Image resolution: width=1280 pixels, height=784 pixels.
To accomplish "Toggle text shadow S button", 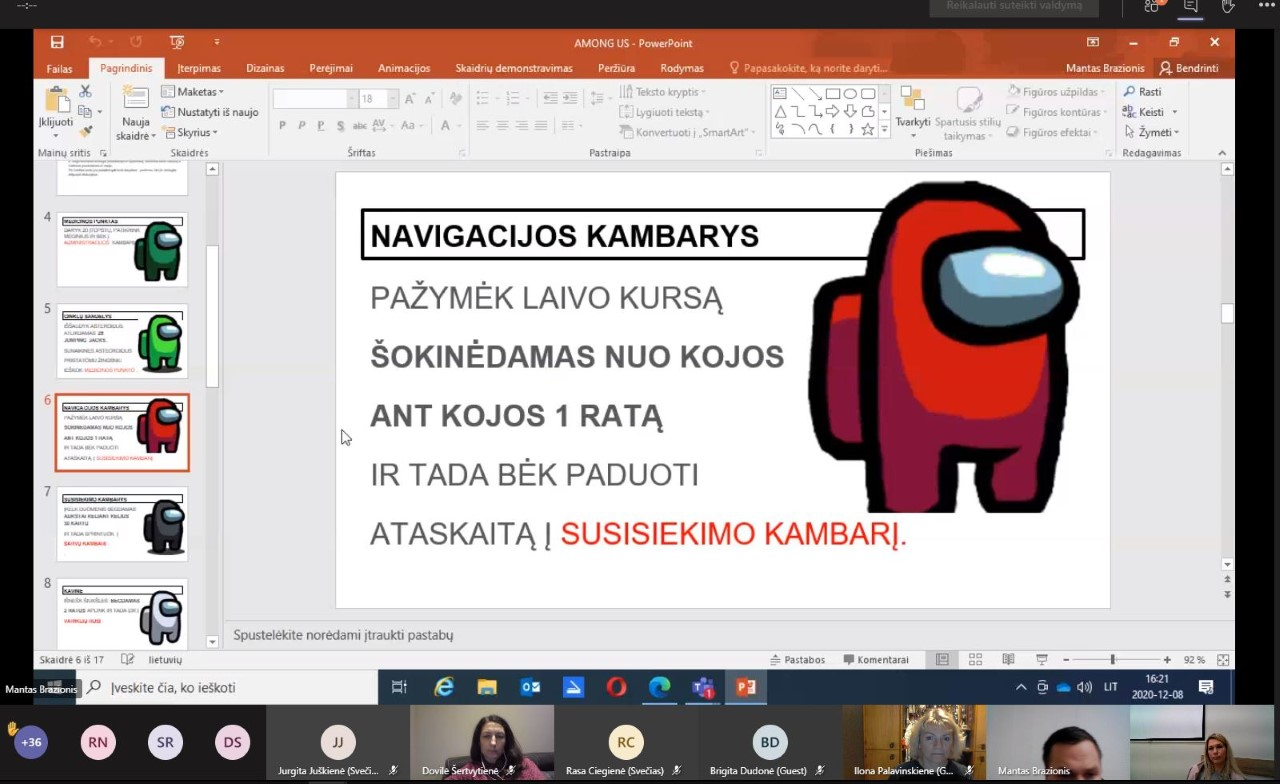I will point(340,126).
